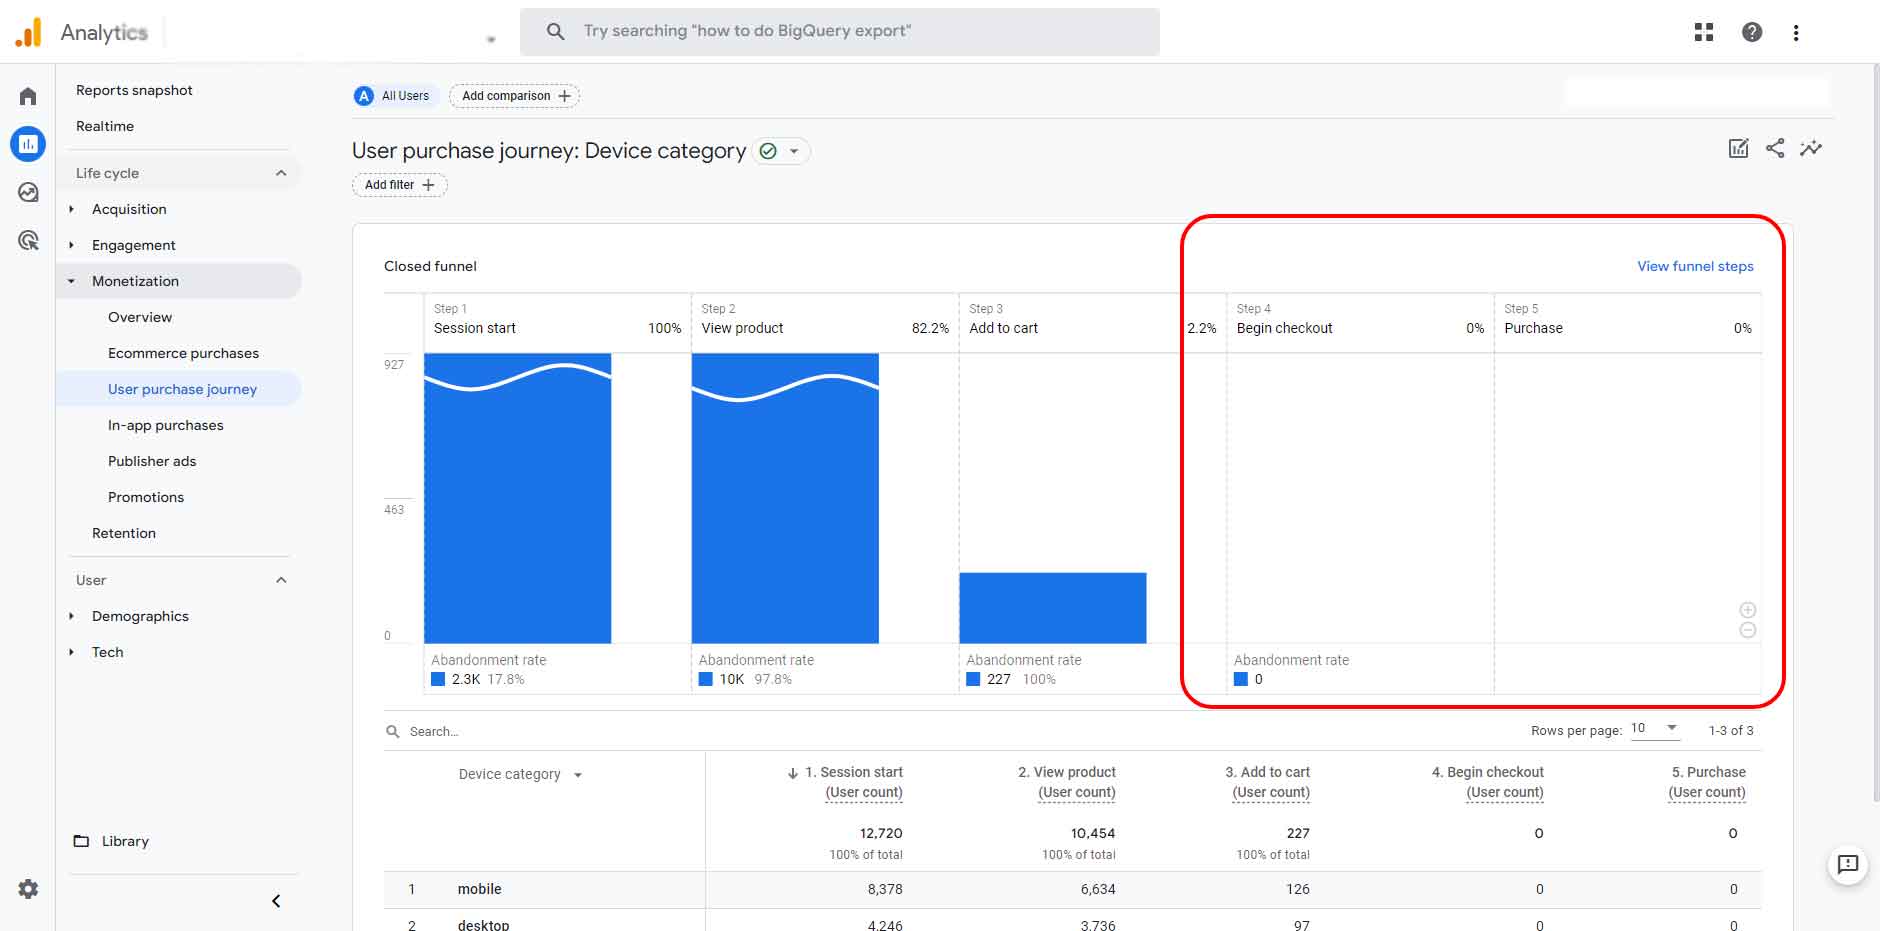
Task: Go to the Realtime report
Action: [x=105, y=126]
